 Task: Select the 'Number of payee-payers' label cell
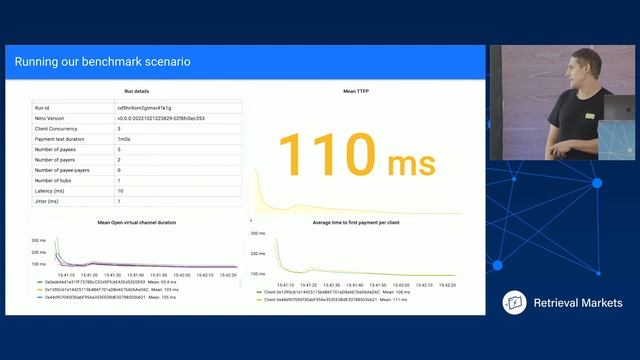[73, 170]
